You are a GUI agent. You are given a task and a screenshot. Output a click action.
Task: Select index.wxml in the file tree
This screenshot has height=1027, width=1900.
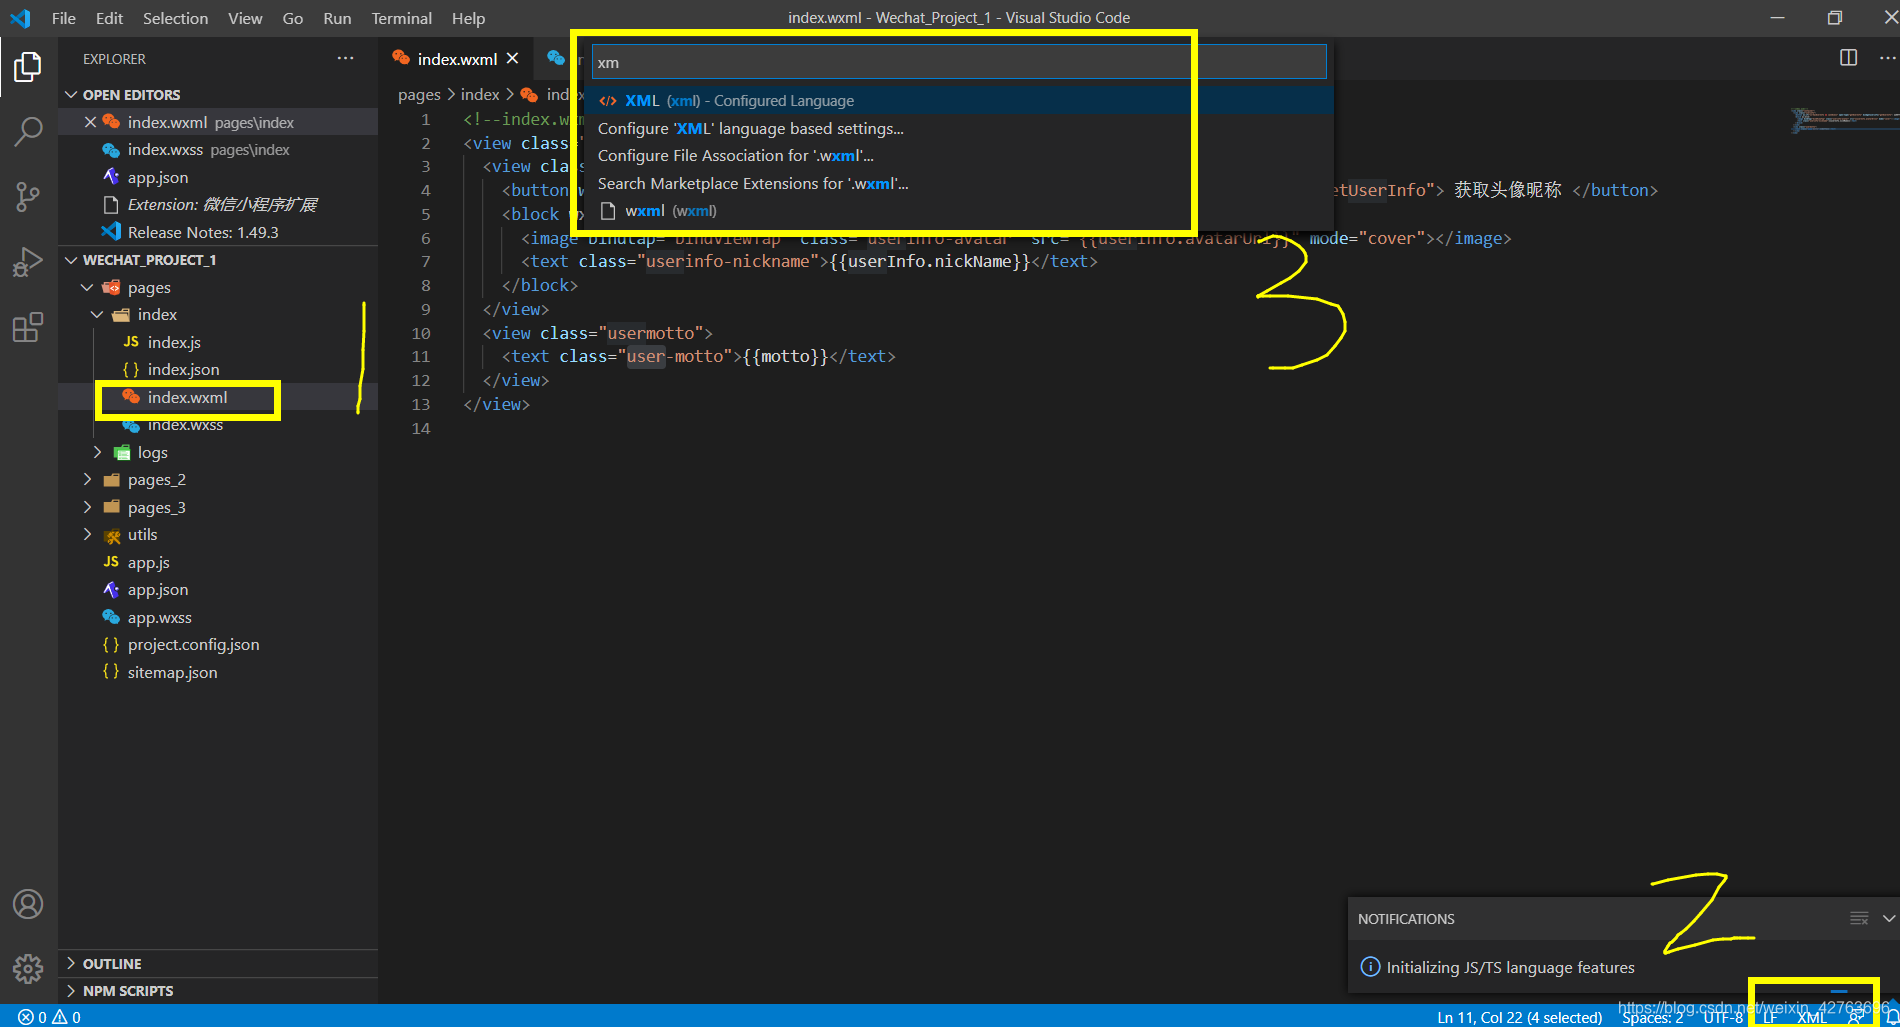[218, 397]
